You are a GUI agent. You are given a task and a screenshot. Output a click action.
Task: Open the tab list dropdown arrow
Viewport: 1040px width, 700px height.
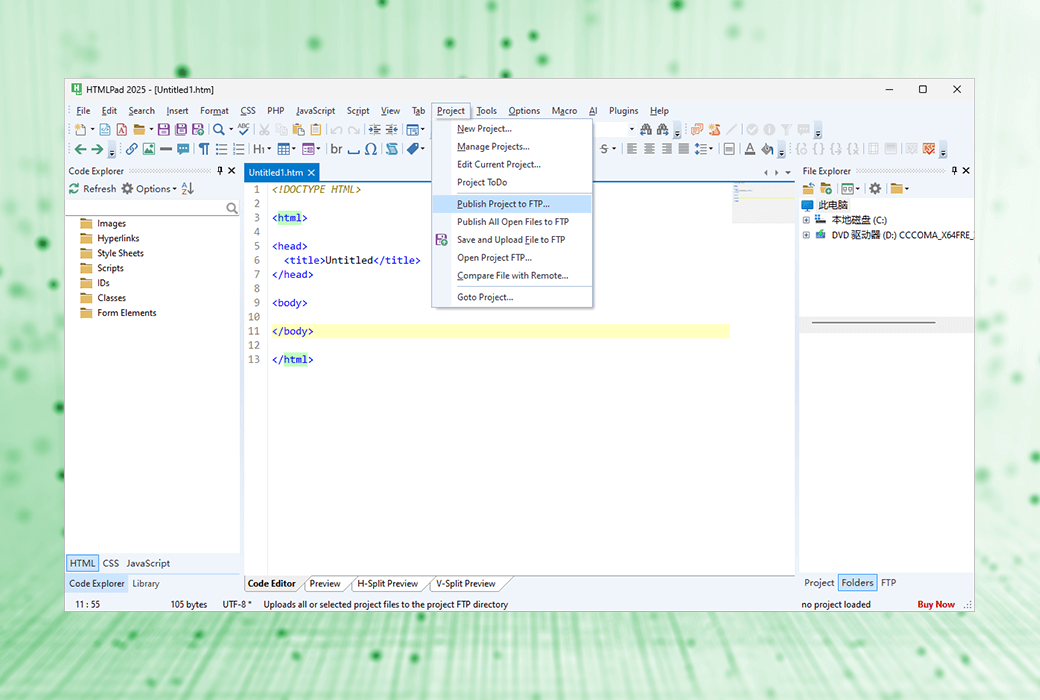click(x=788, y=173)
